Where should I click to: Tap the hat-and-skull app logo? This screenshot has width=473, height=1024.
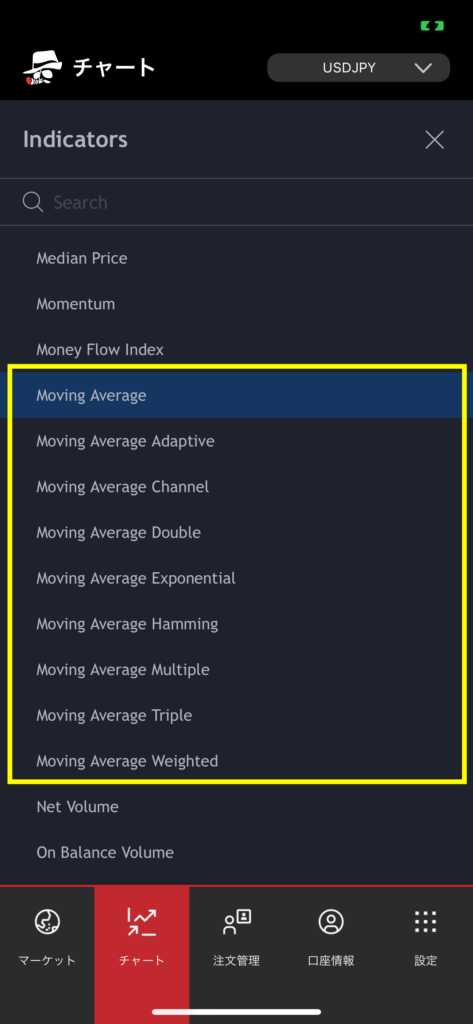[42, 67]
